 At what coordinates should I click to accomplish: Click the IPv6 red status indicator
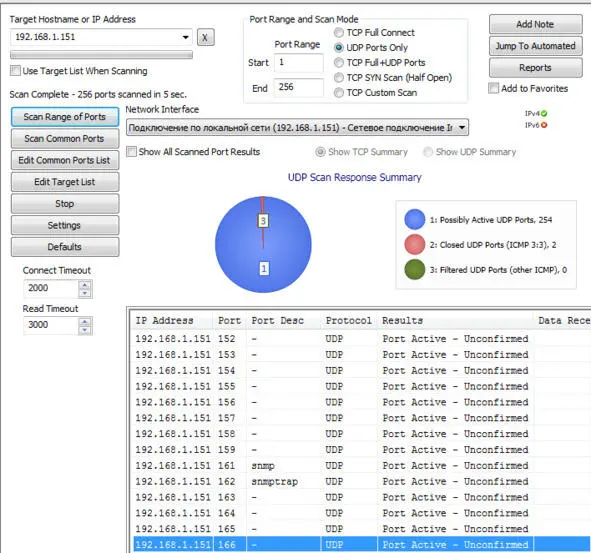click(x=544, y=125)
